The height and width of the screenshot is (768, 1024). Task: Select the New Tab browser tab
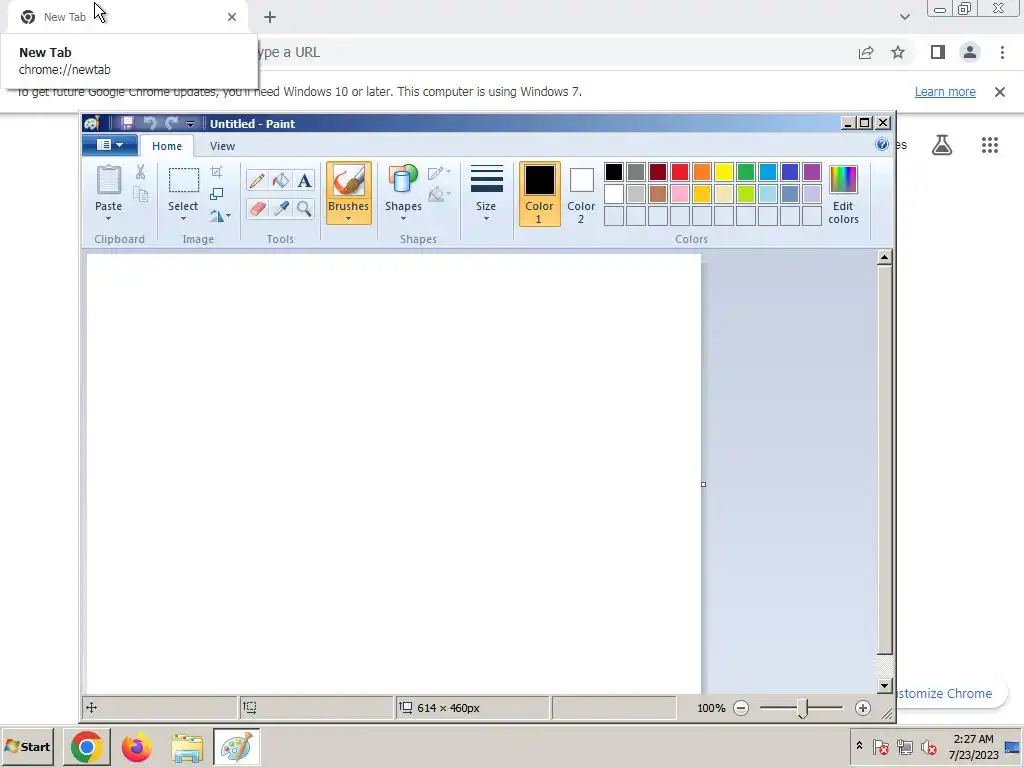[128, 17]
